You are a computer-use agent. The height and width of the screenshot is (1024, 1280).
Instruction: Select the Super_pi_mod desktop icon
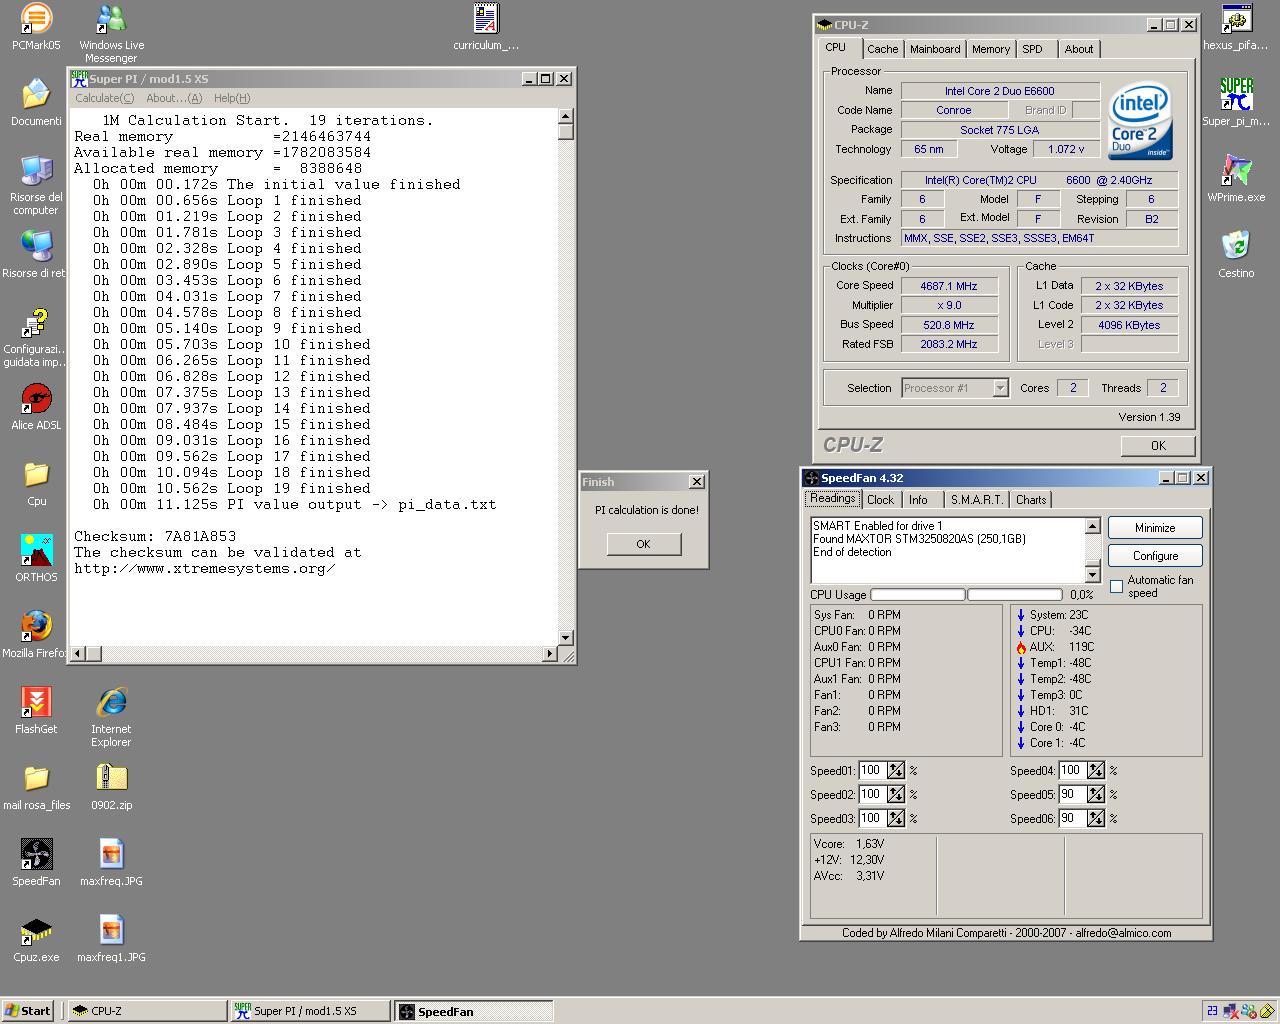click(x=1236, y=102)
